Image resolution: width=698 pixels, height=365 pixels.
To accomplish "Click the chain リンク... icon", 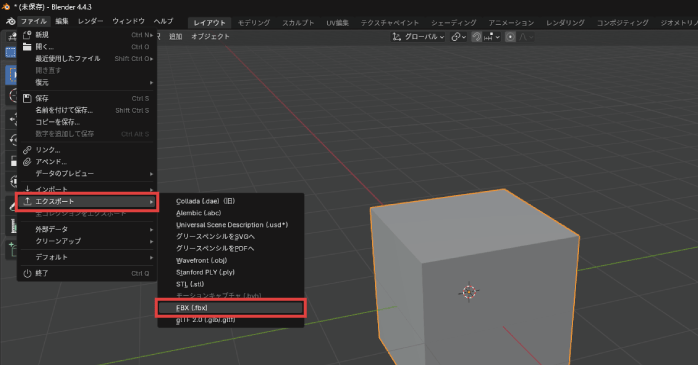I will click(x=27, y=150).
